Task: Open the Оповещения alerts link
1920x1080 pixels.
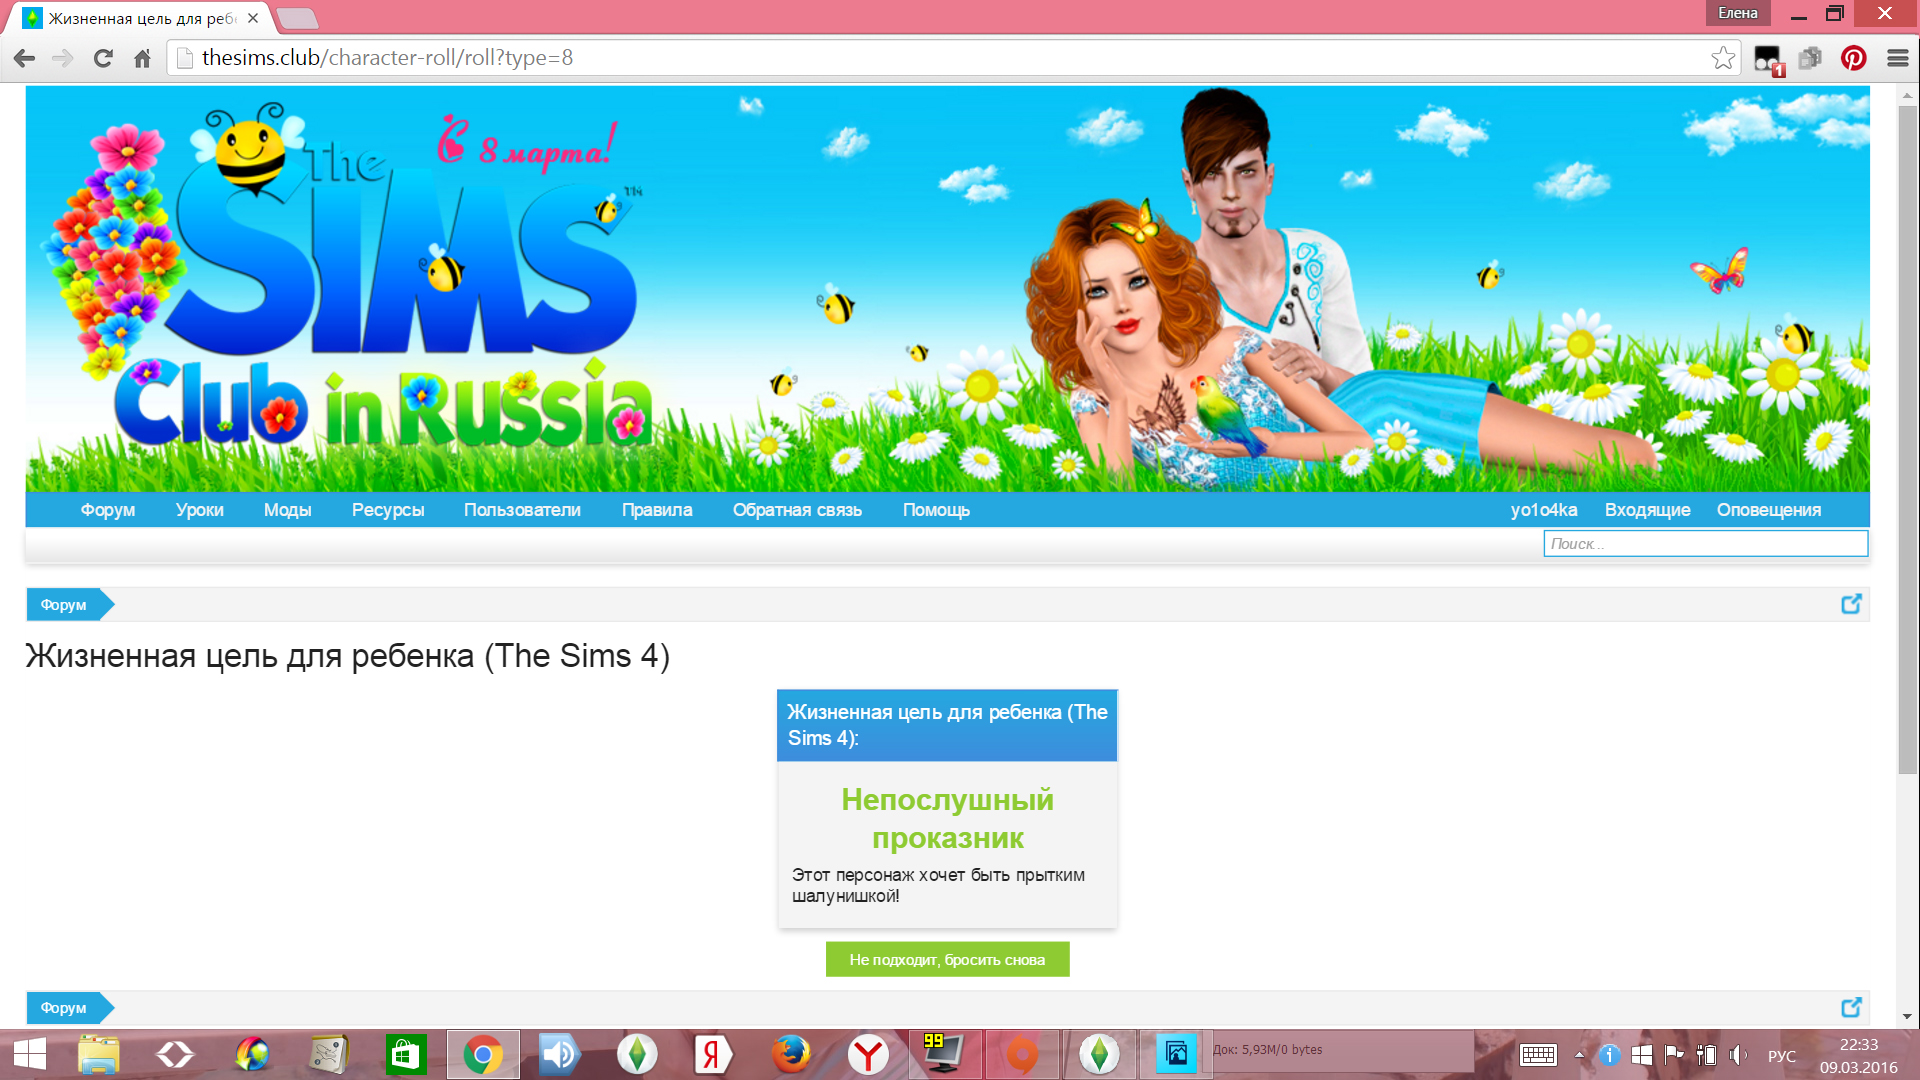Action: (x=1769, y=510)
